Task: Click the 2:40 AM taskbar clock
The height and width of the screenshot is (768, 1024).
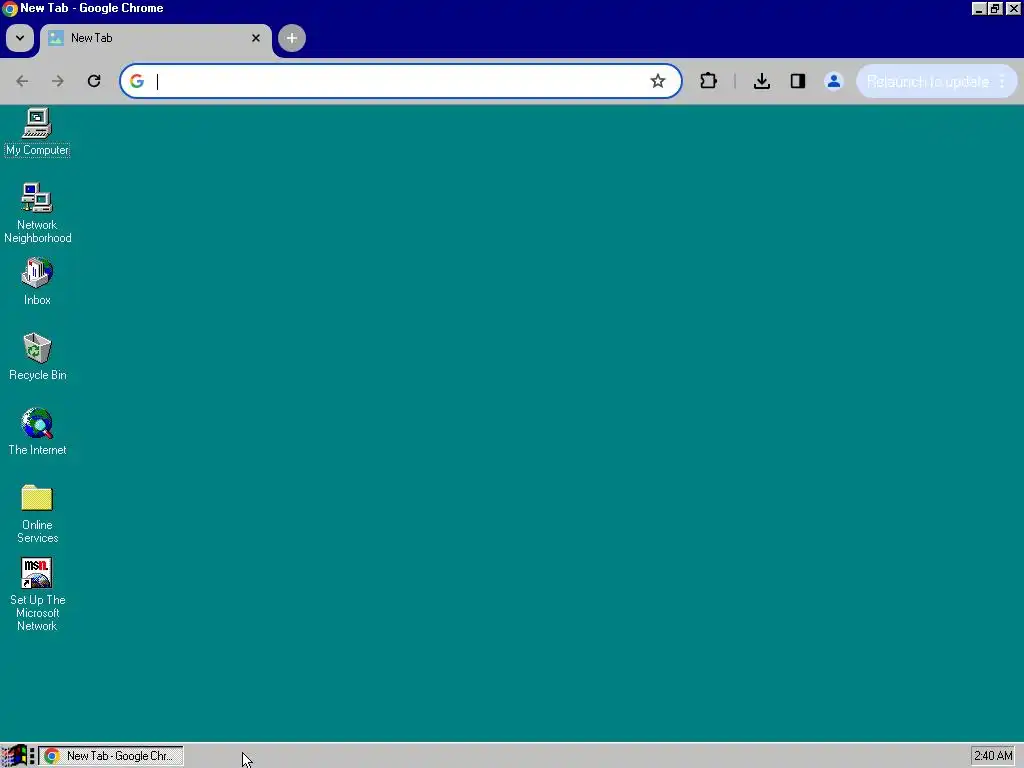Action: click(x=993, y=756)
